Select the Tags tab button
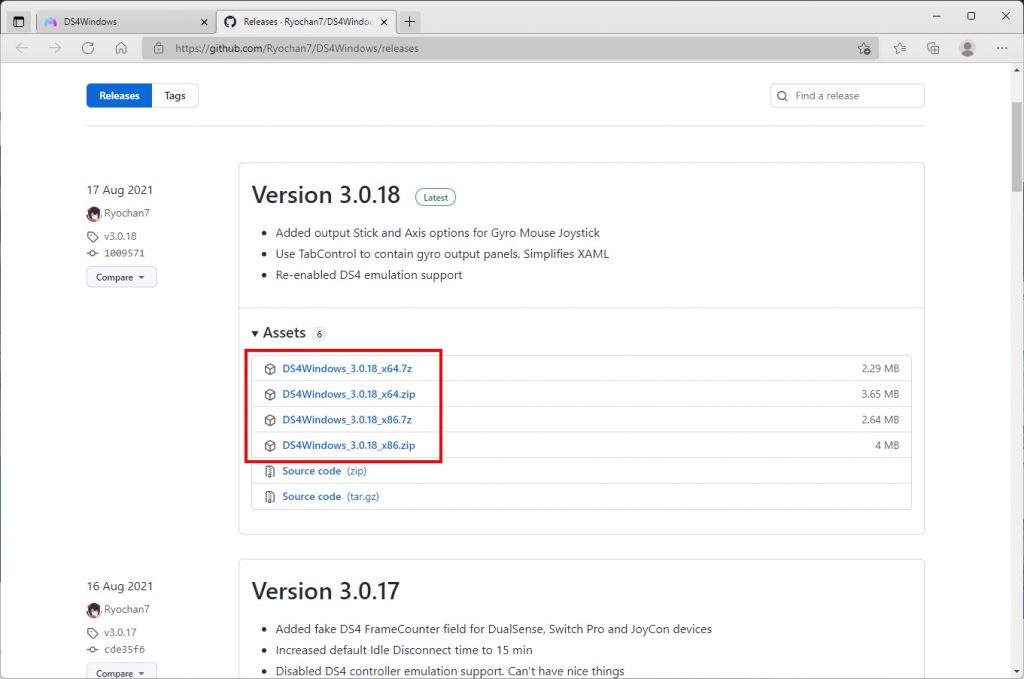This screenshot has width=1024, height=679. [x=175, y=95]
